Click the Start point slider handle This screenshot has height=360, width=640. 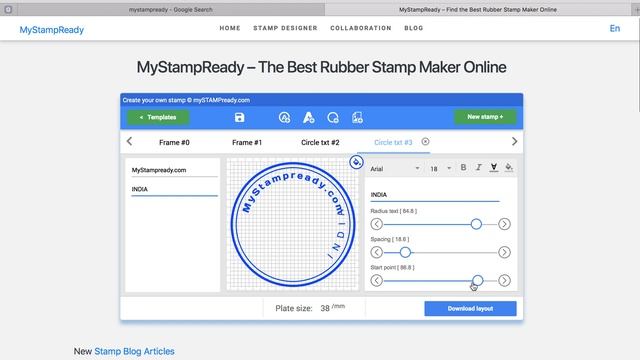pos(478,280)
